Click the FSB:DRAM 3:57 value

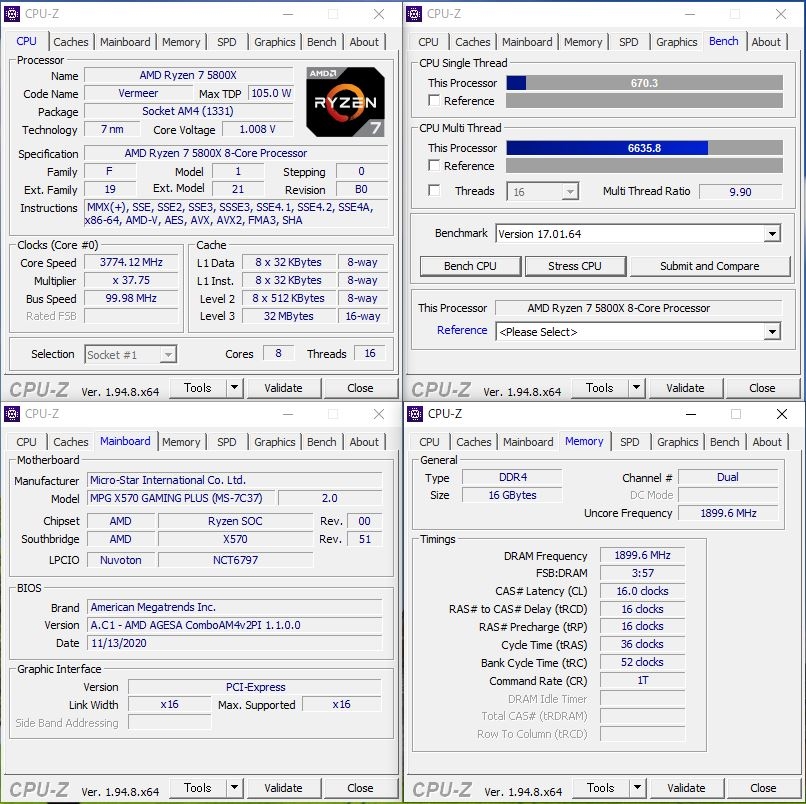click(643, 573)
